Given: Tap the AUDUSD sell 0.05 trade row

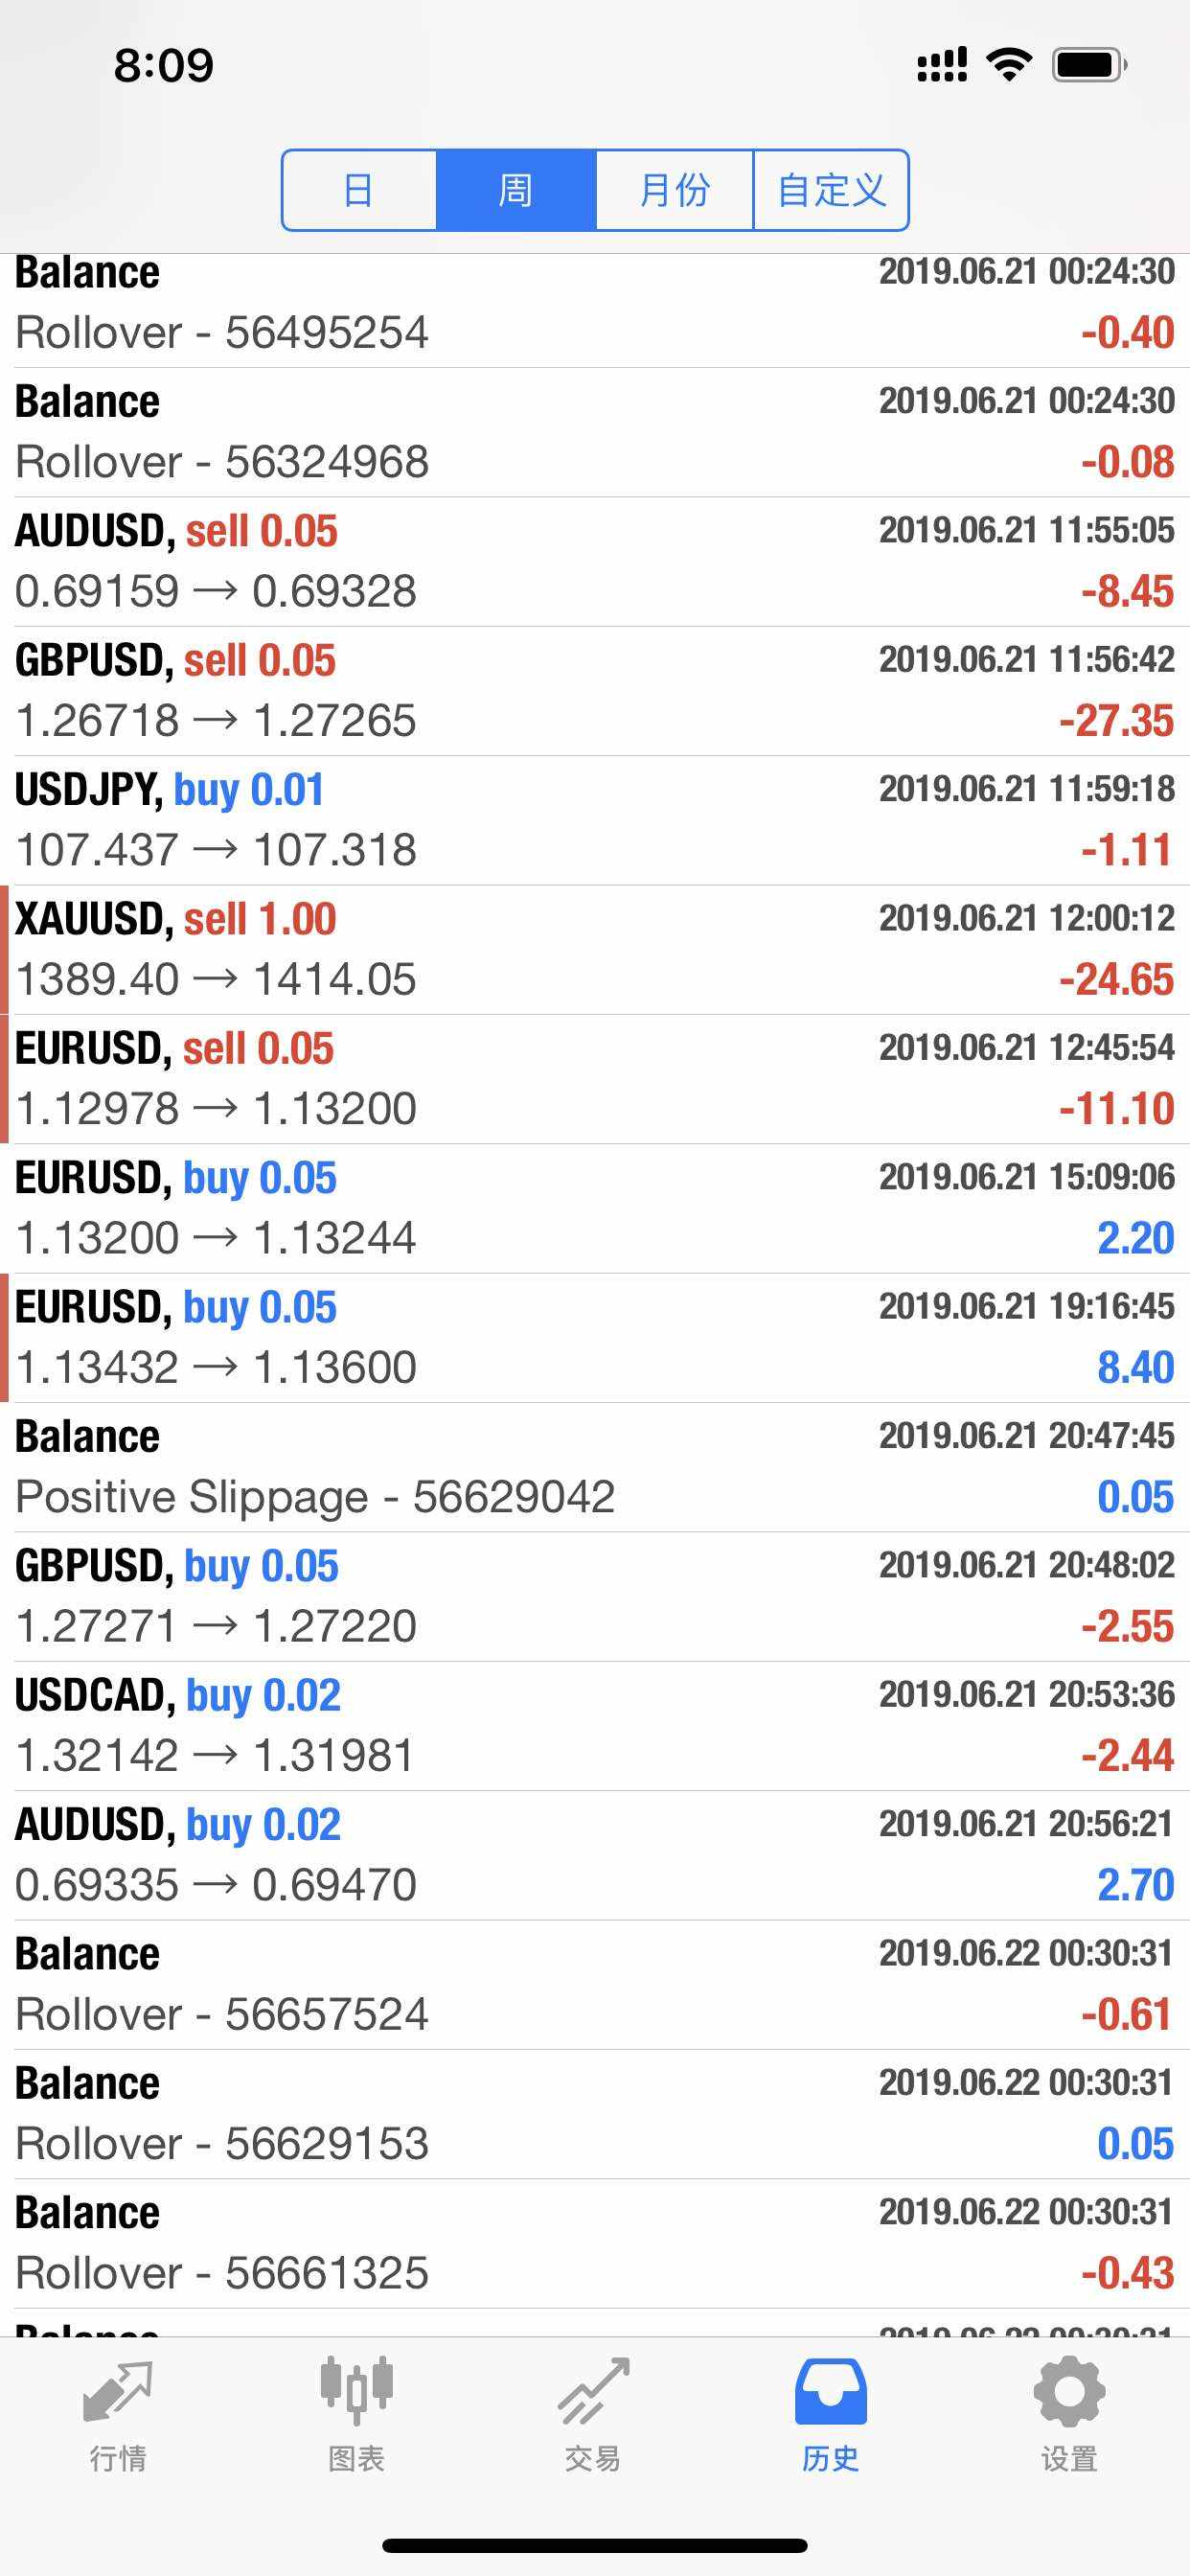Looking at the screenshot, I should [x=595, y=561].
